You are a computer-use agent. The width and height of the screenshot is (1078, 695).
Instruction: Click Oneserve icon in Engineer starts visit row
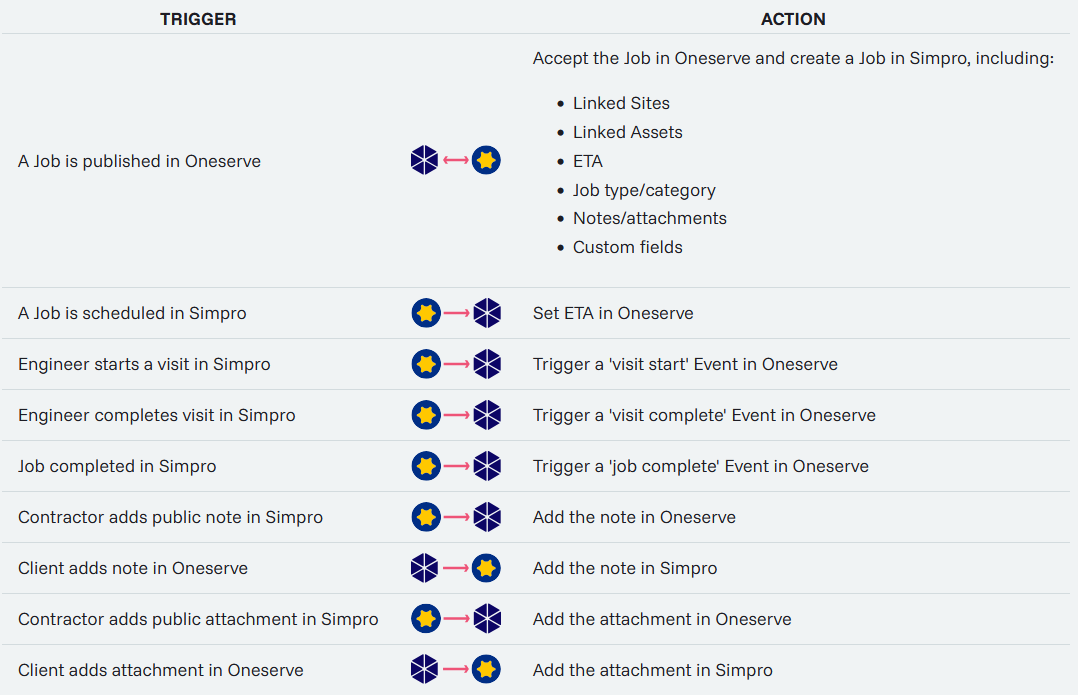coord(487,364)
